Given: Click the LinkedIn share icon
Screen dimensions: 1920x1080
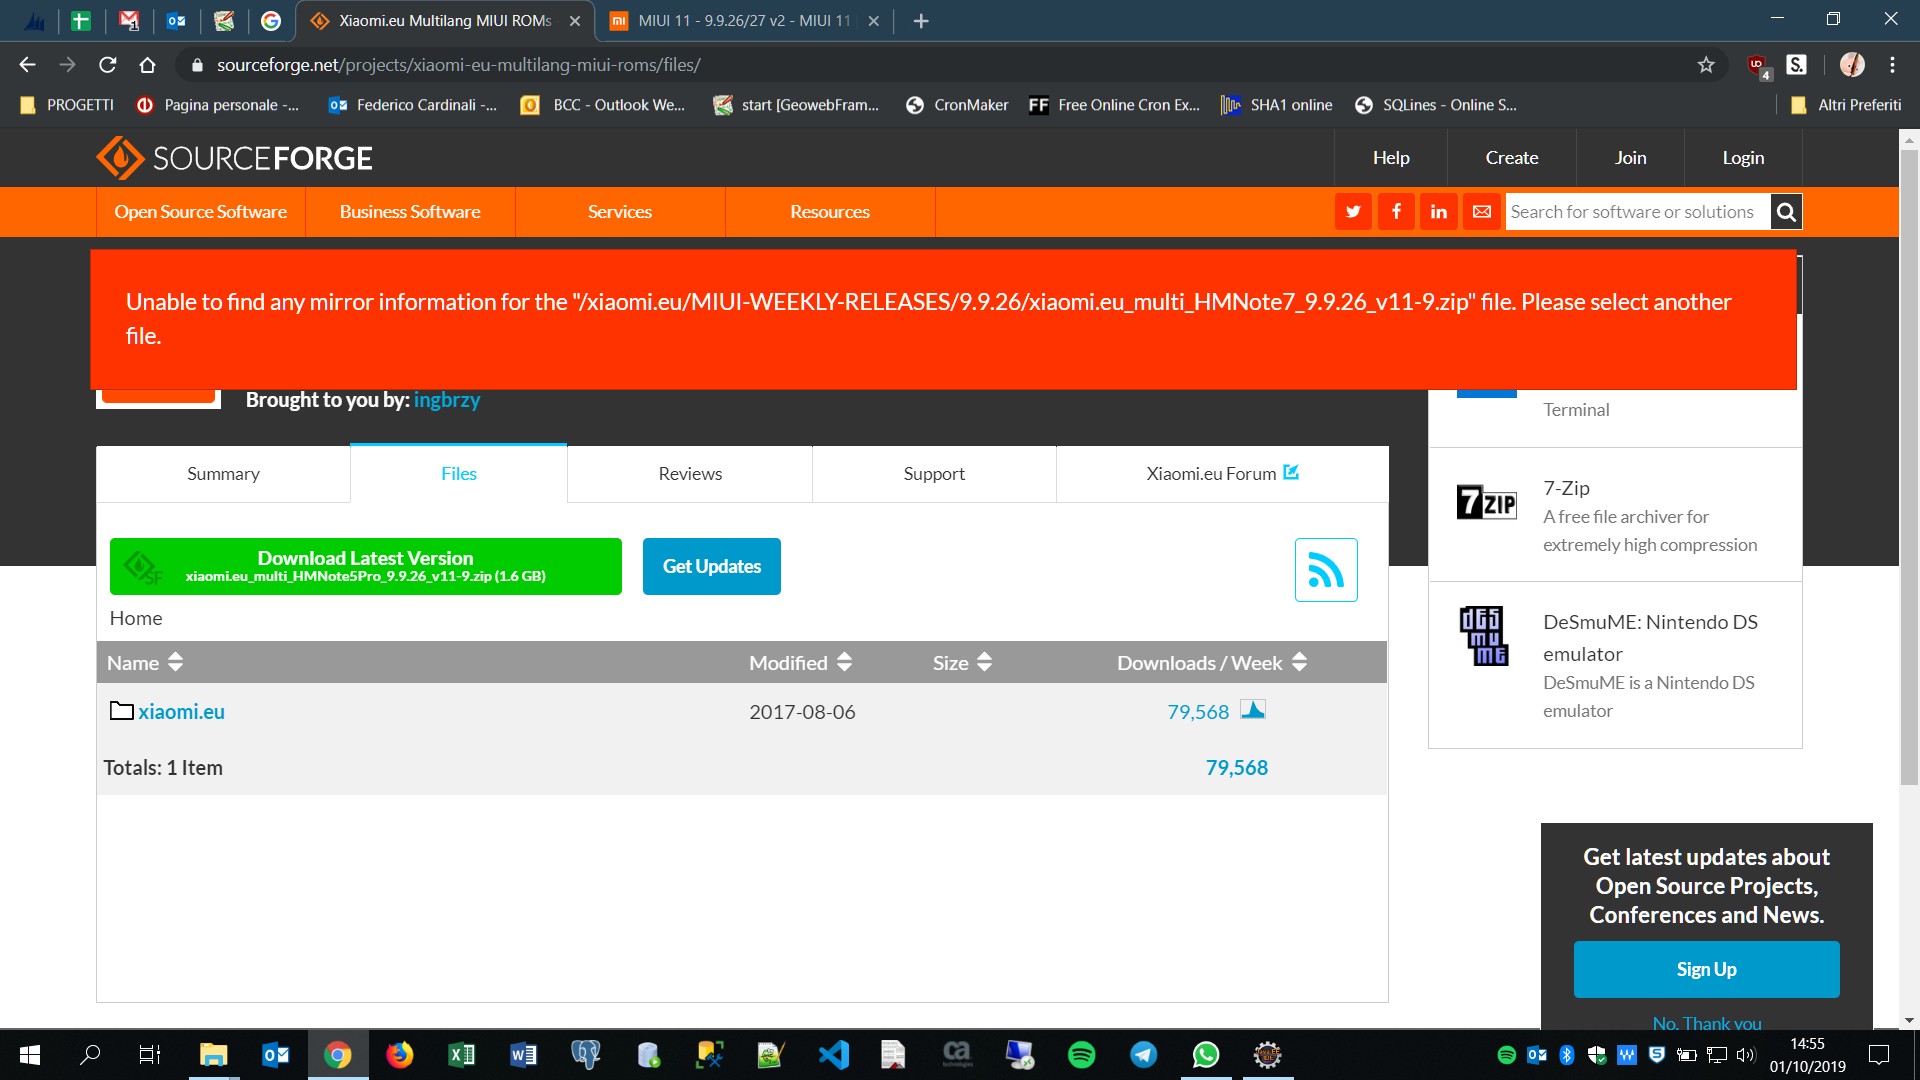Looking at the screenshot, I should tap(1438, 212).
